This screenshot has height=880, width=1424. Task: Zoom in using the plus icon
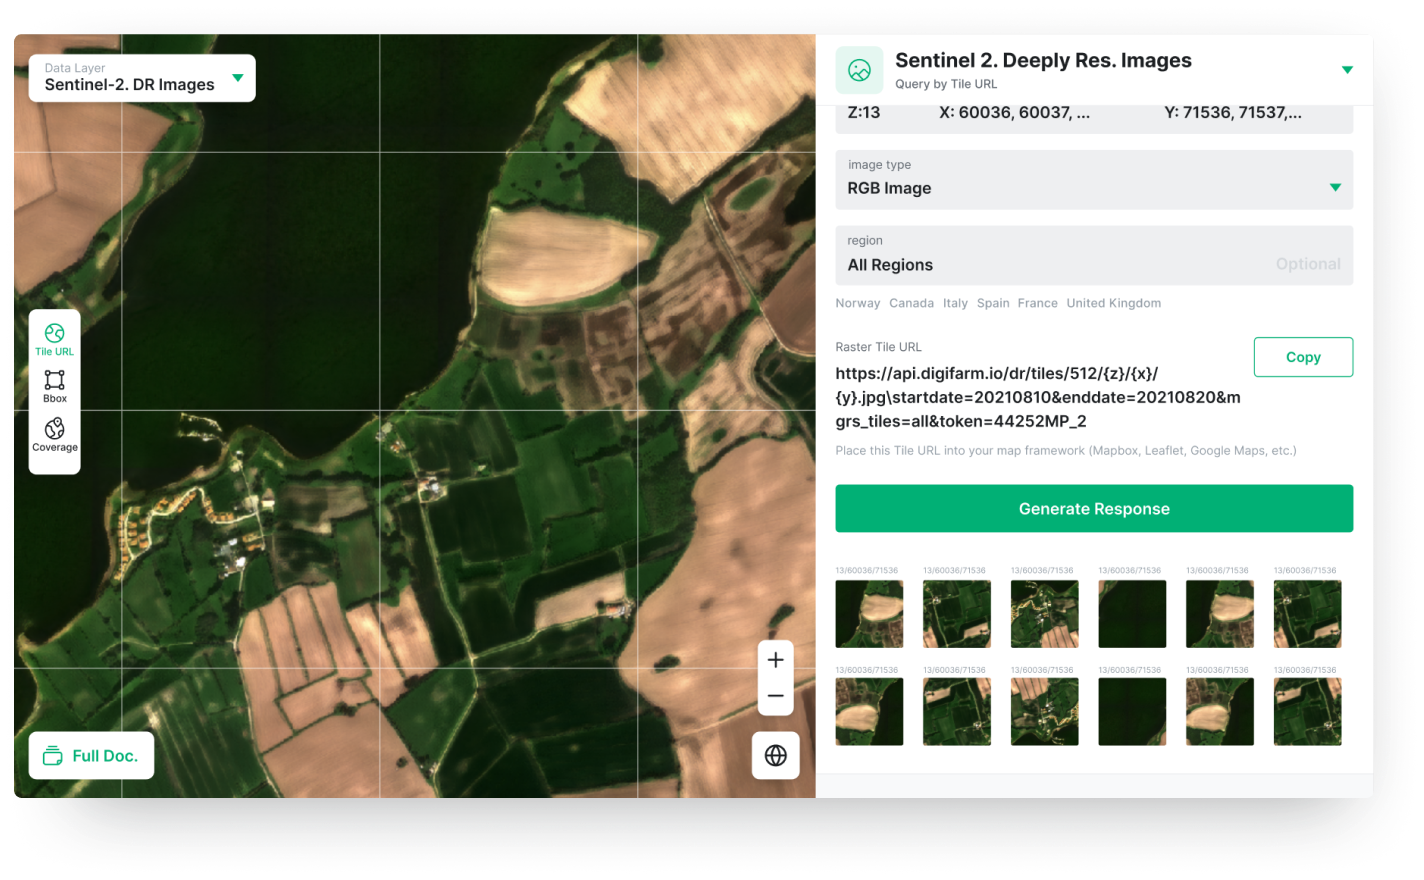[775, 659]
